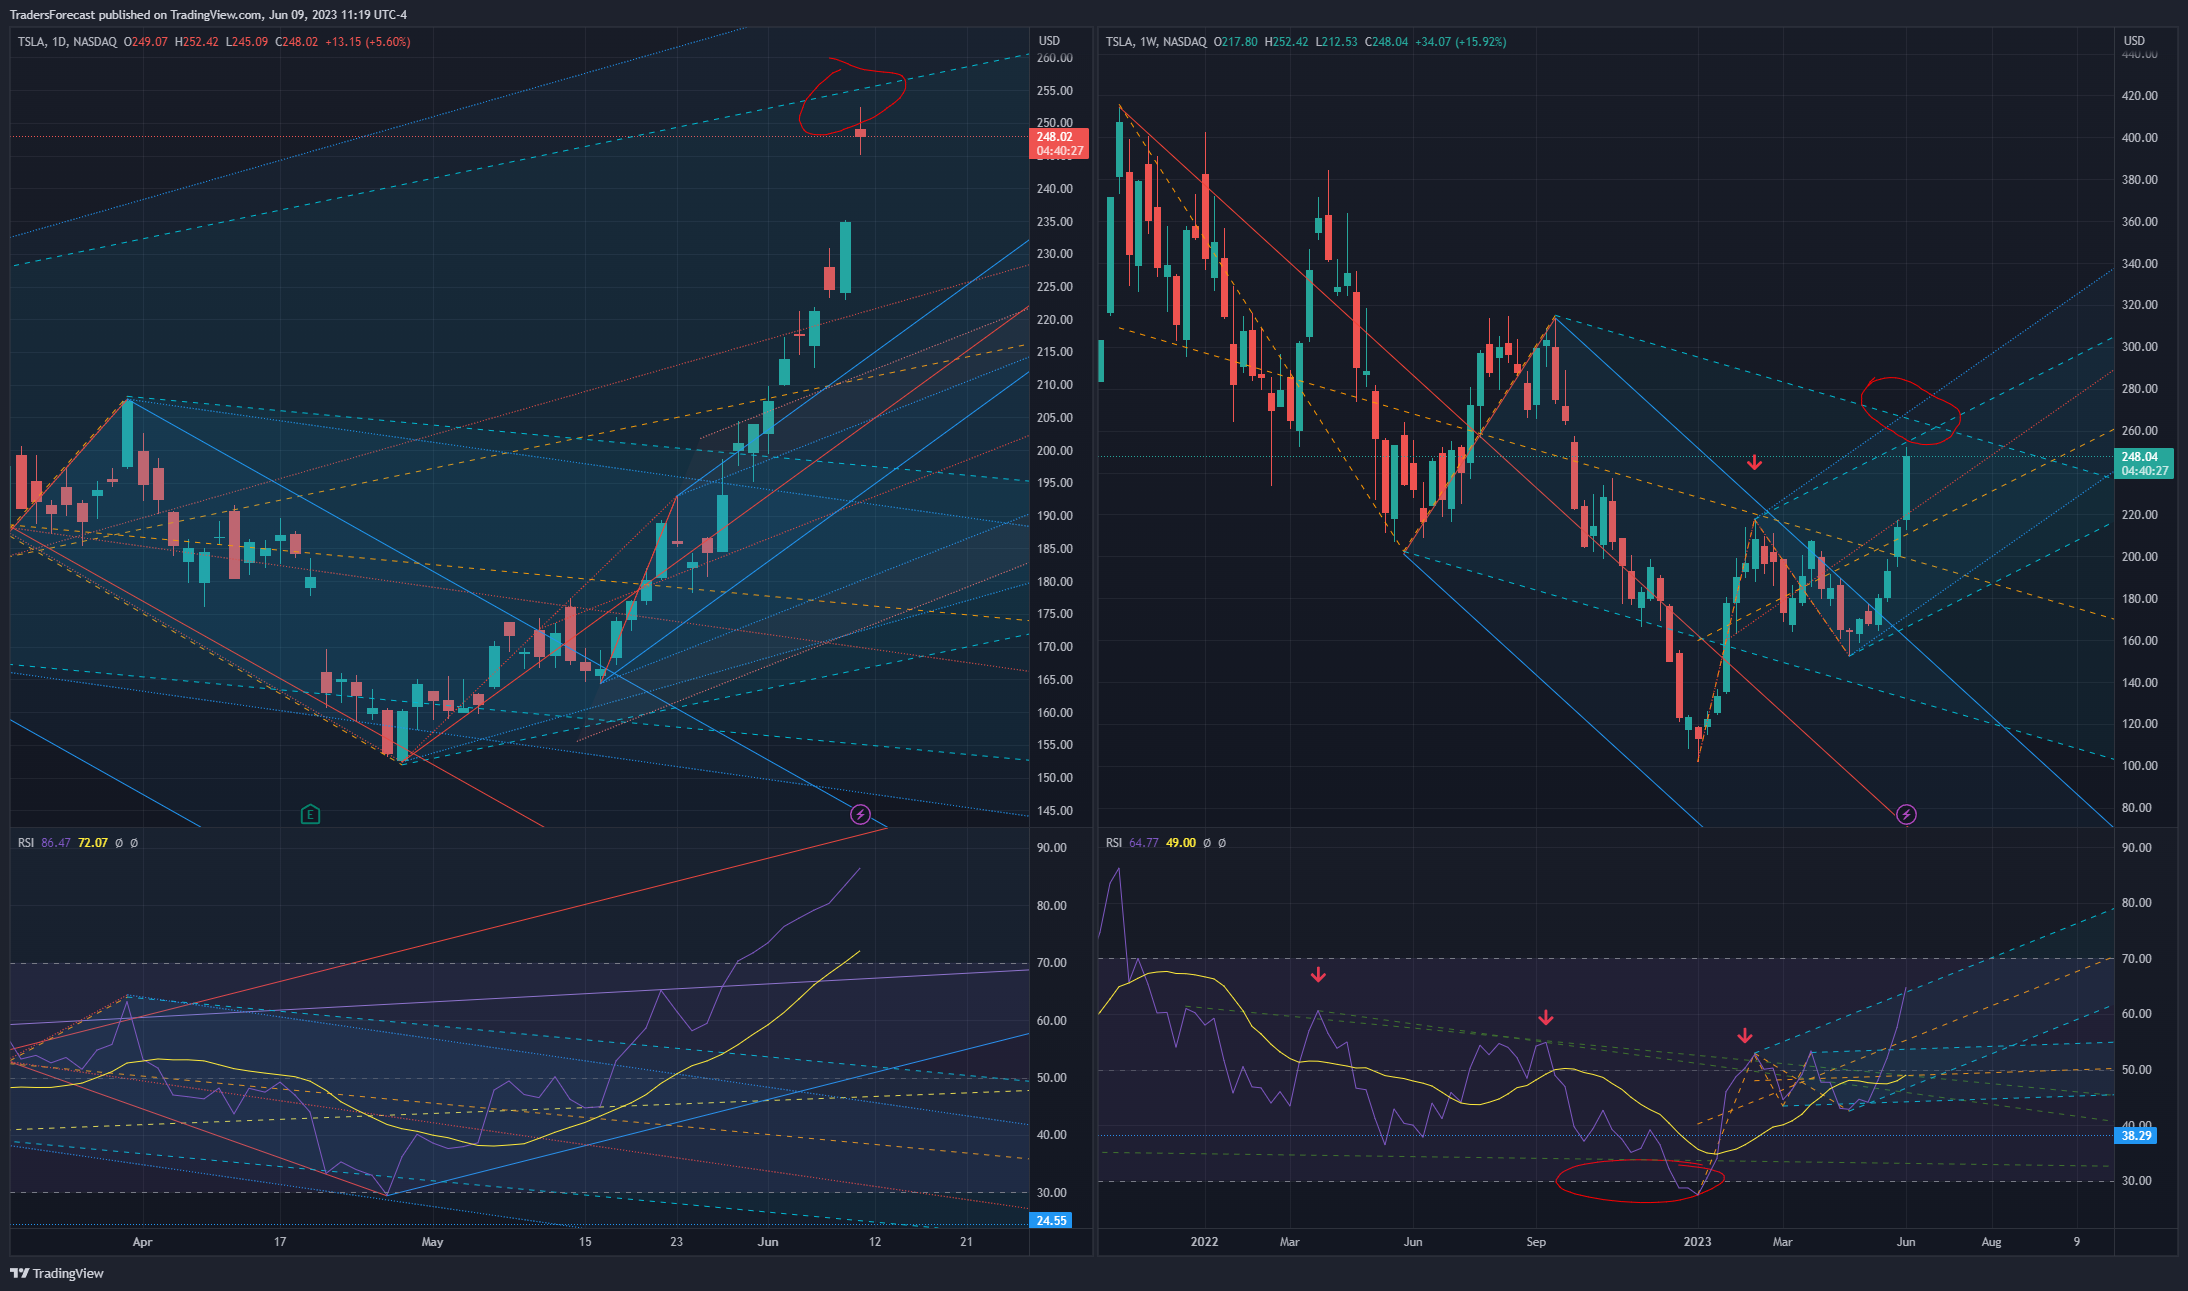Click the Sep label on weekly time axis

(x=1536, y=1242)
